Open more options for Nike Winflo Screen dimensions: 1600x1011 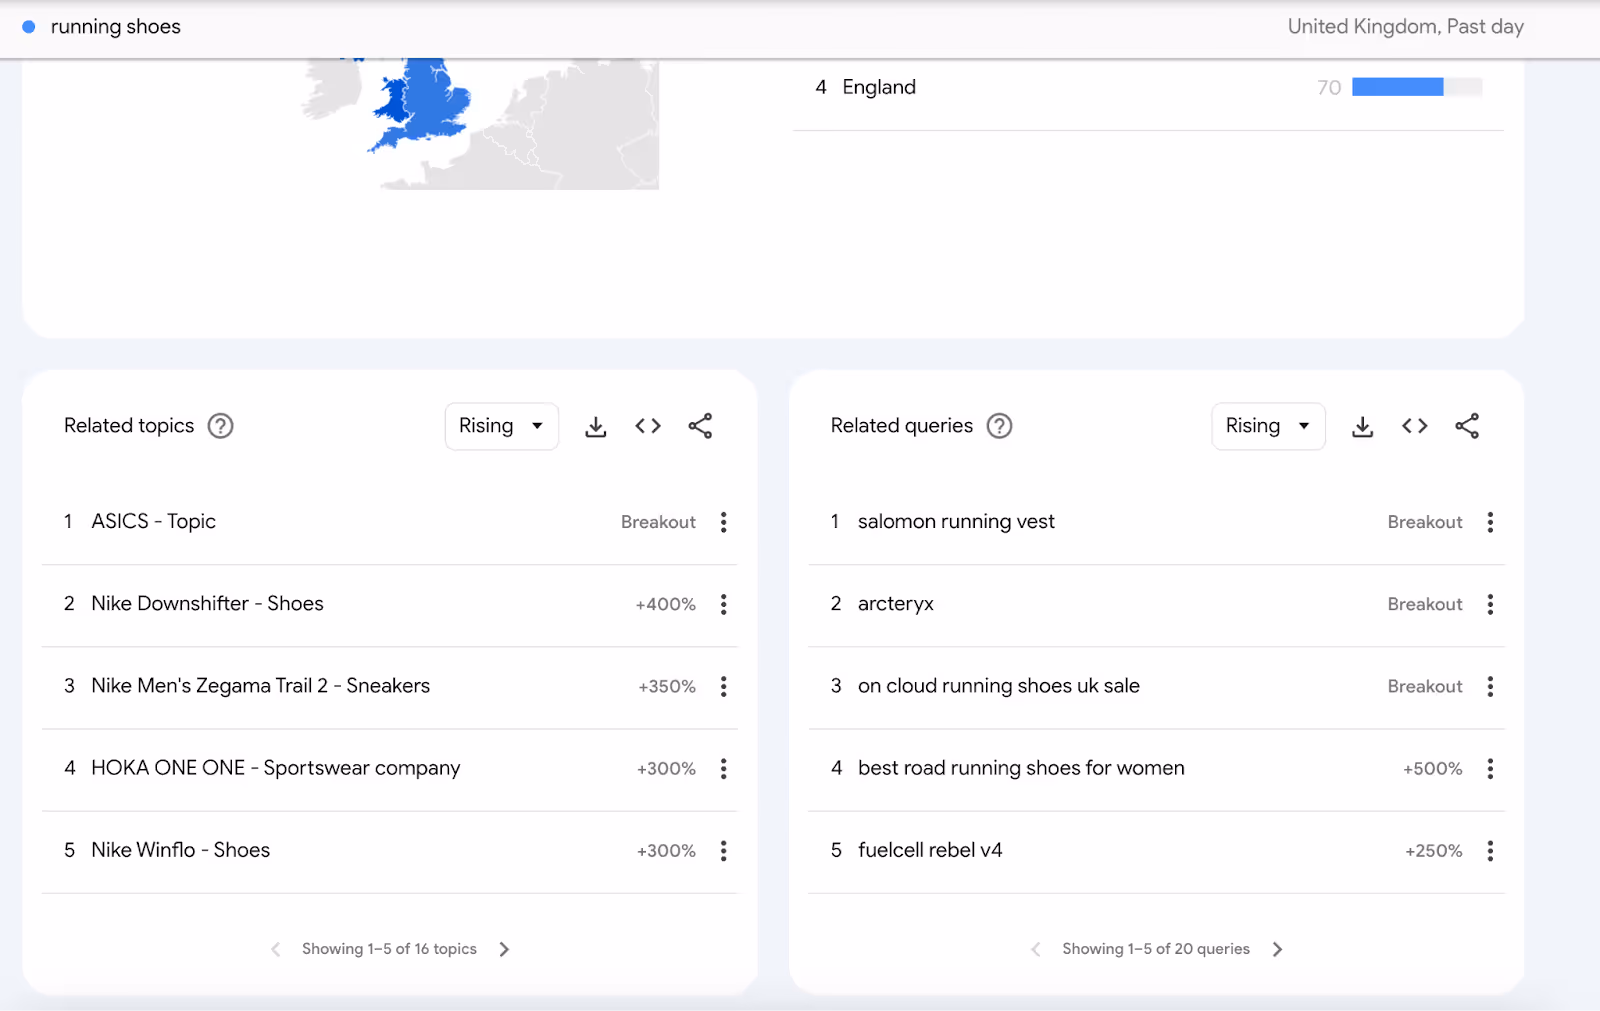(724, 850)
